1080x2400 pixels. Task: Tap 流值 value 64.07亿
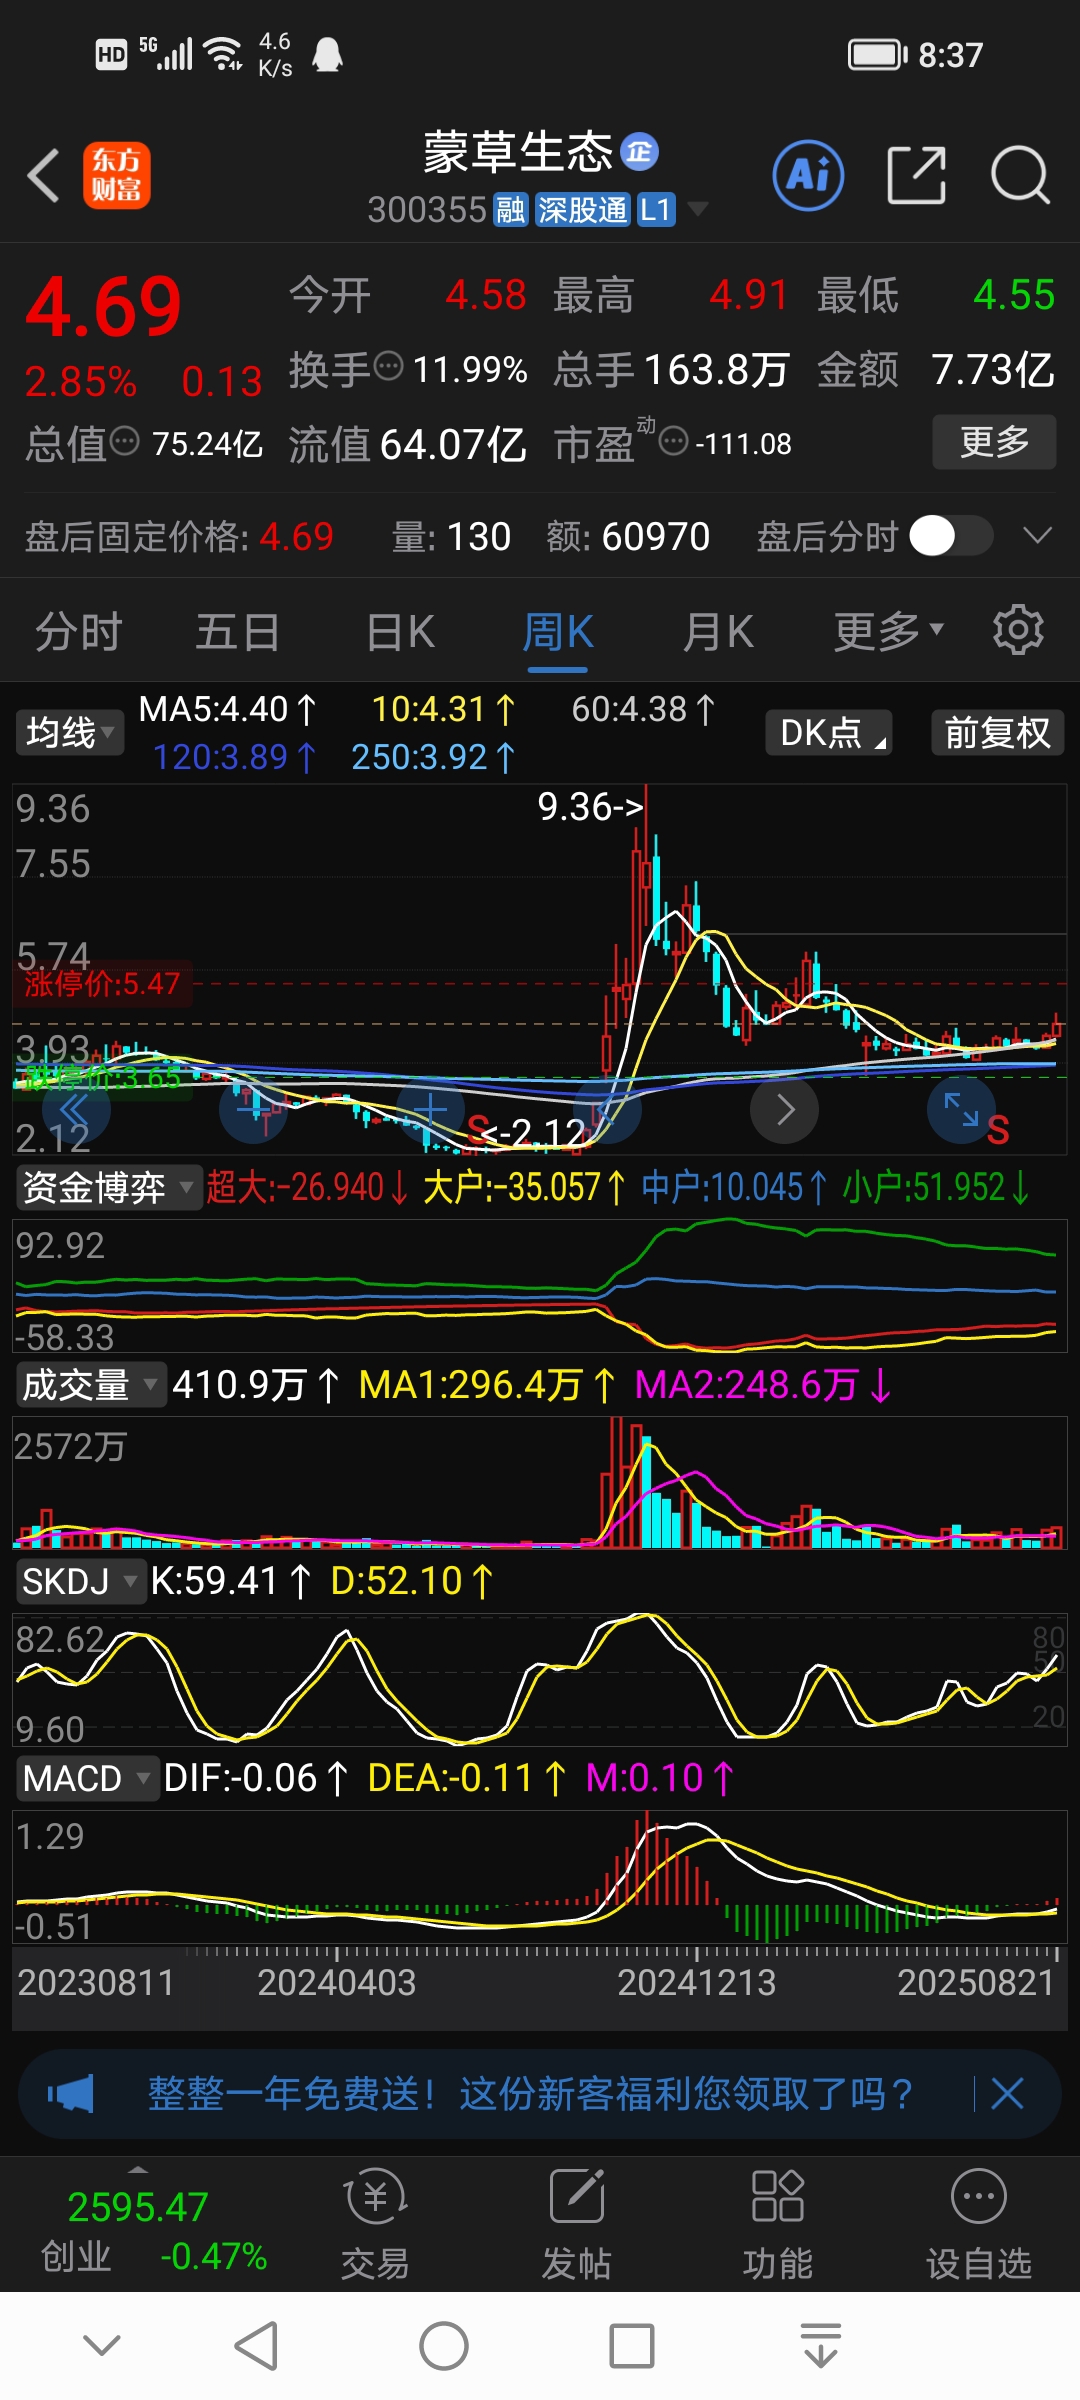[x=453, y=444]
